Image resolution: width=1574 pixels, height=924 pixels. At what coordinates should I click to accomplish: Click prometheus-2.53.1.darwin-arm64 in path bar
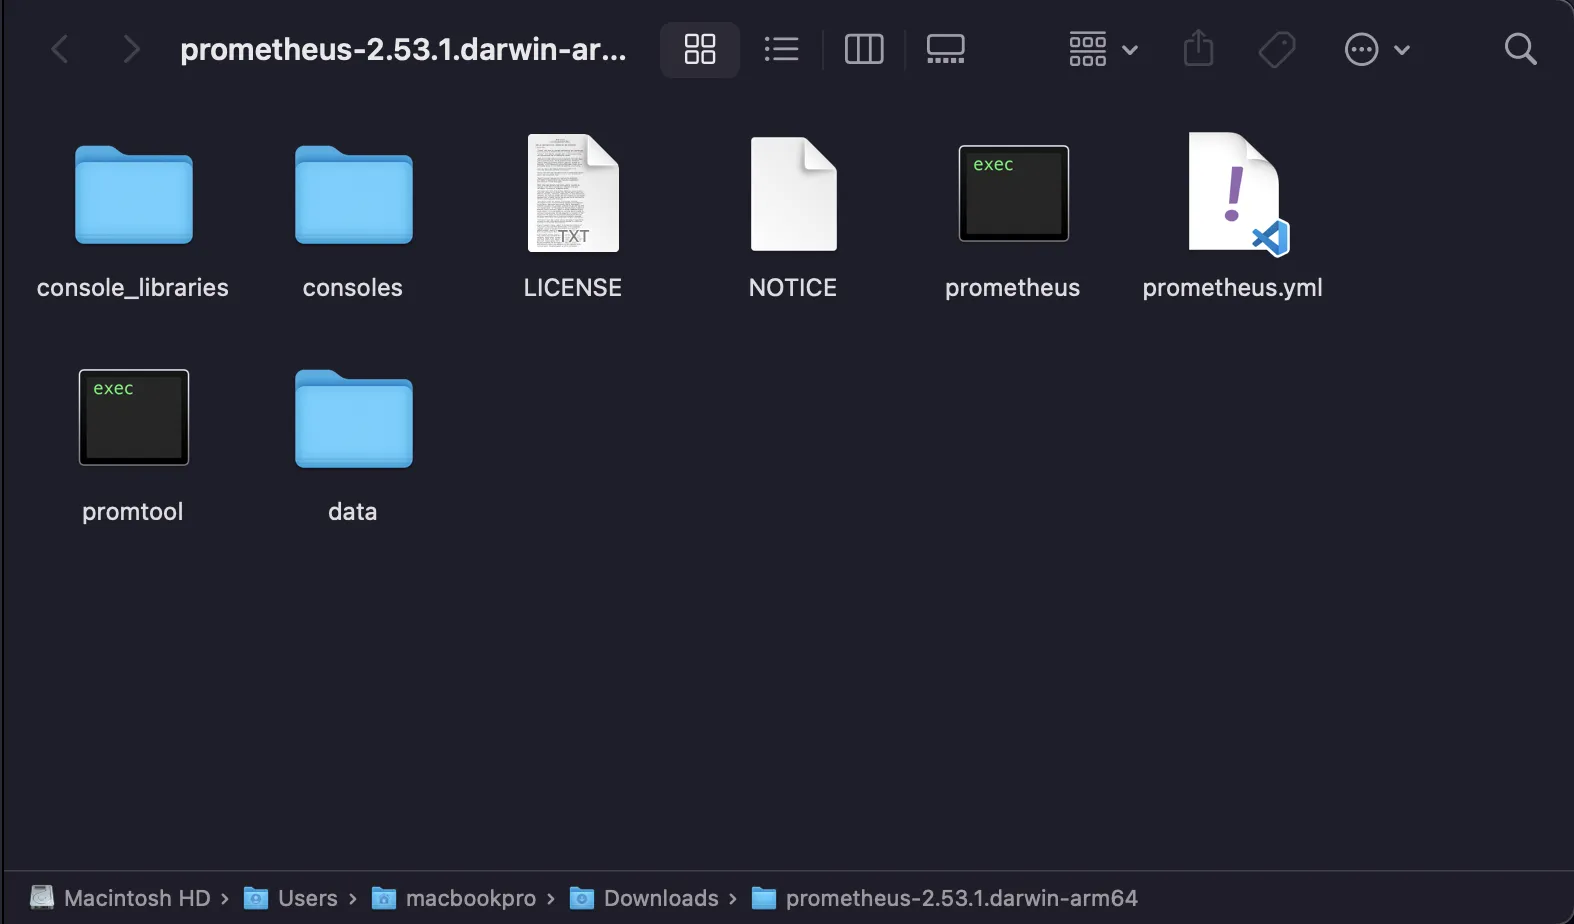click(x=945, y=898)
